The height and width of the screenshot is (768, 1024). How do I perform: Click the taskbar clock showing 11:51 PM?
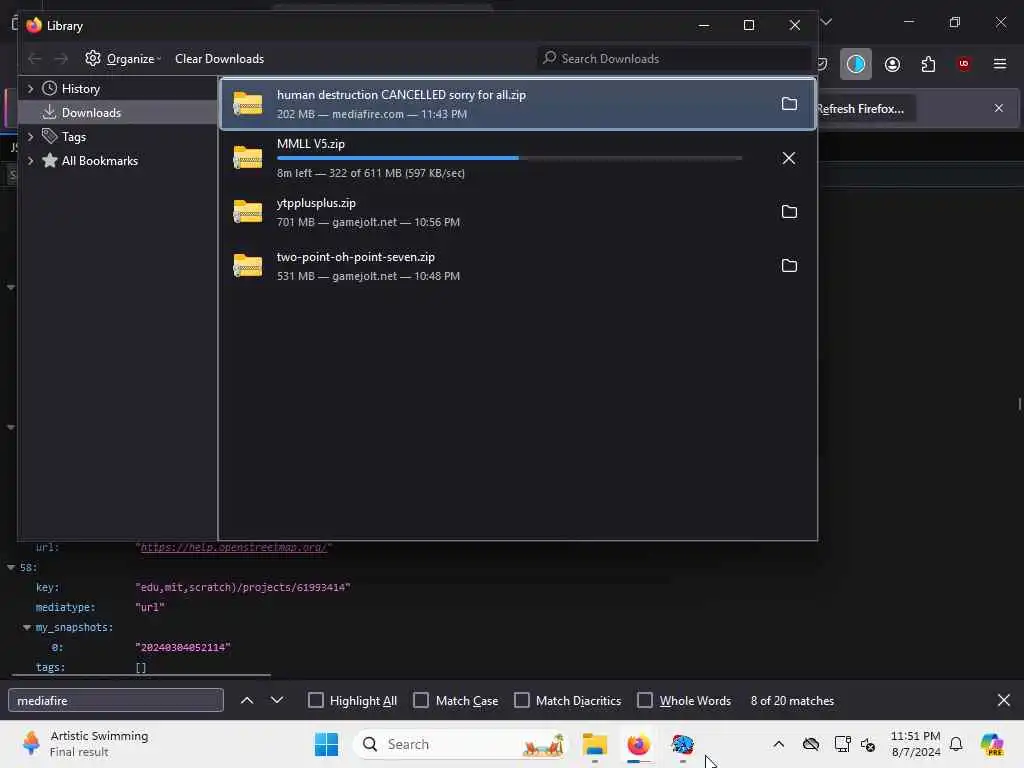pyautogui.click(x=916, y=744)
